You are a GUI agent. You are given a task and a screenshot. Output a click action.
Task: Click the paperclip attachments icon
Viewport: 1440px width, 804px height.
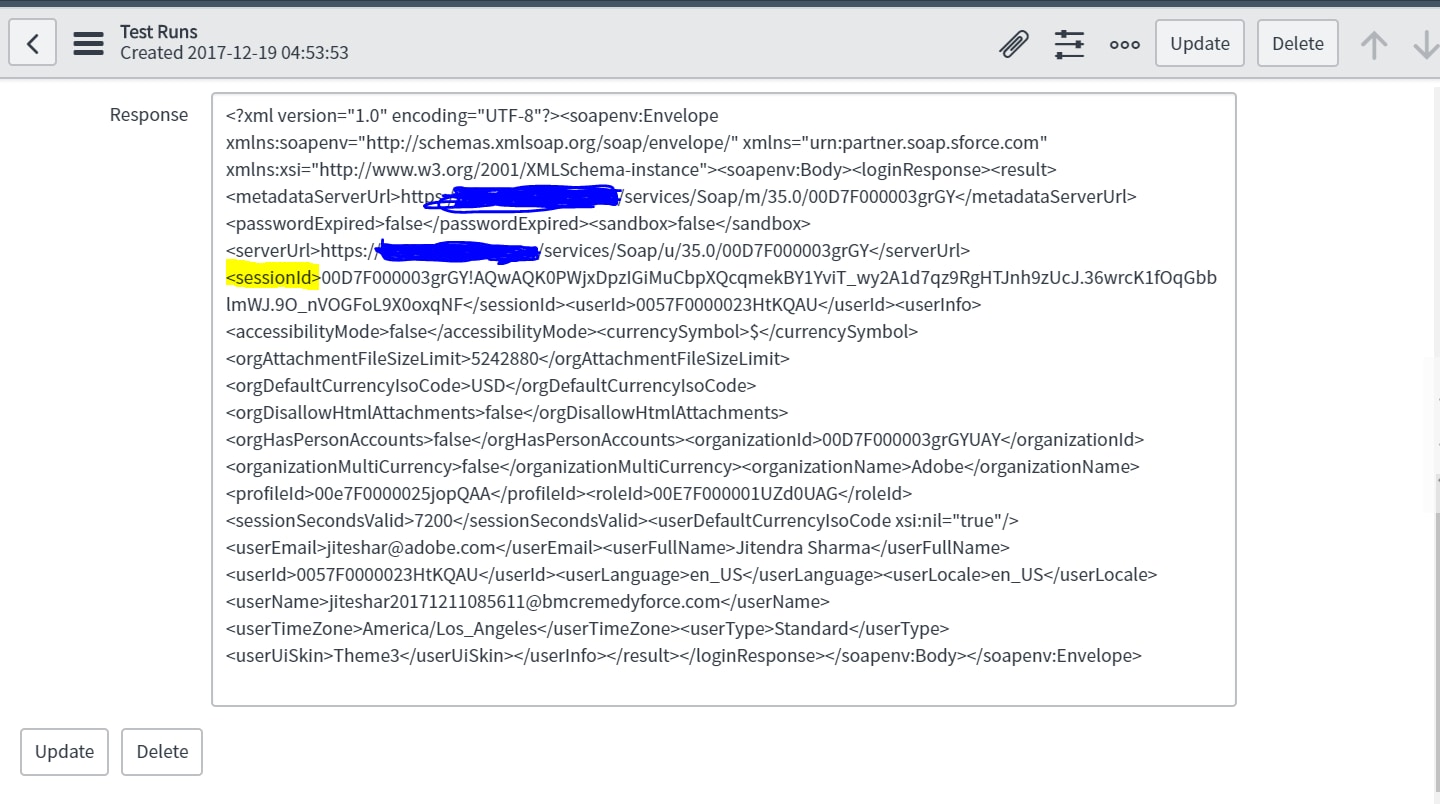1014,44
